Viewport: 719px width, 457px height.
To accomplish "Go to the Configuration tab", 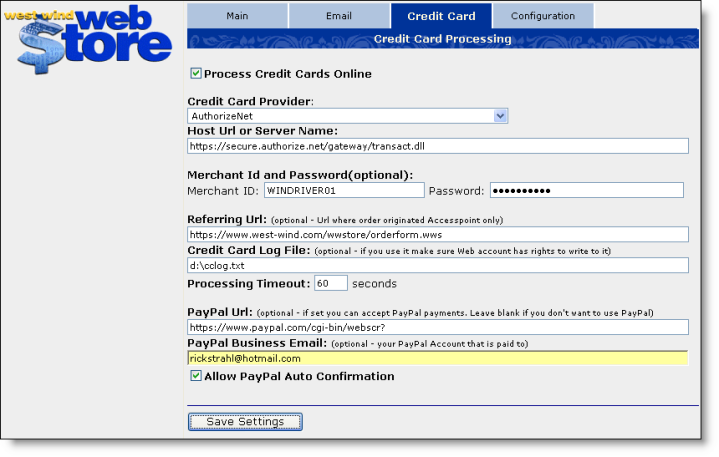I will pyautogui.click(x=543, y=16).
